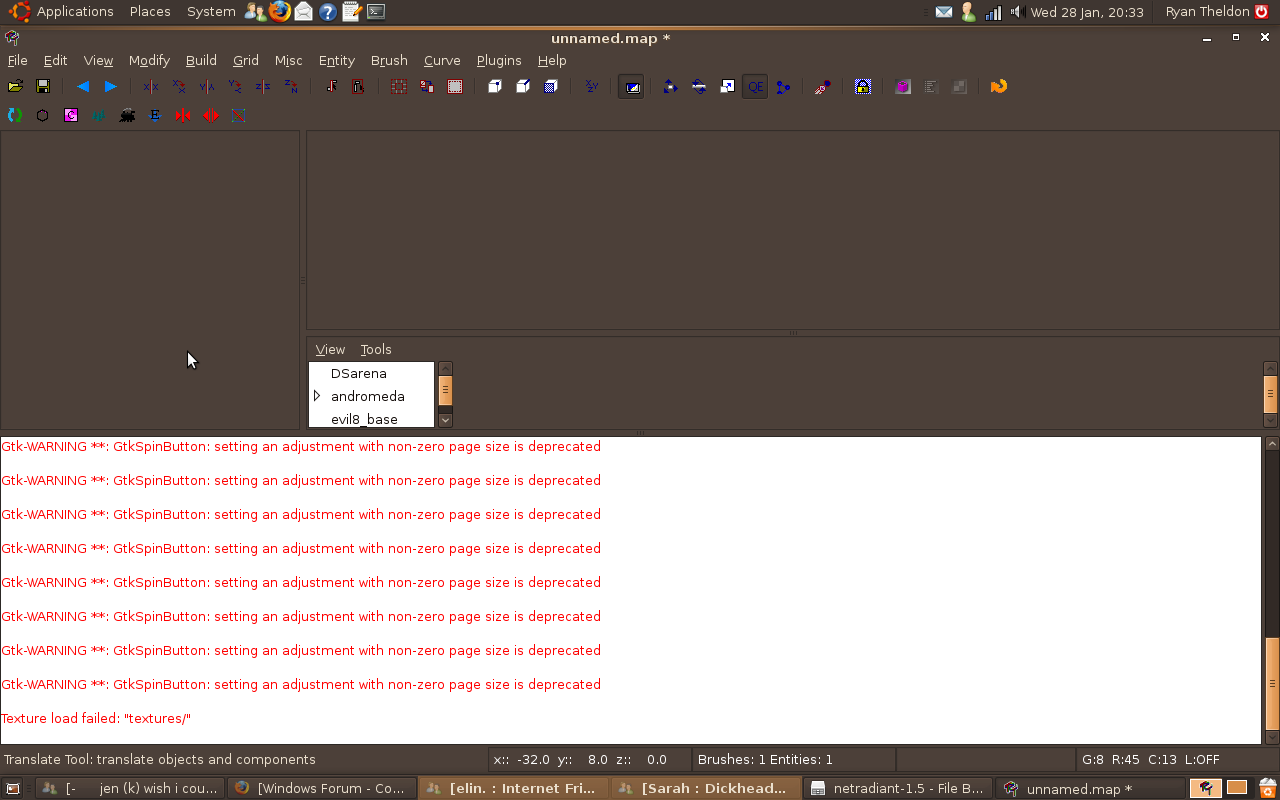
Task: Flip selection along the X axis
Action: [x=151, y=87]
